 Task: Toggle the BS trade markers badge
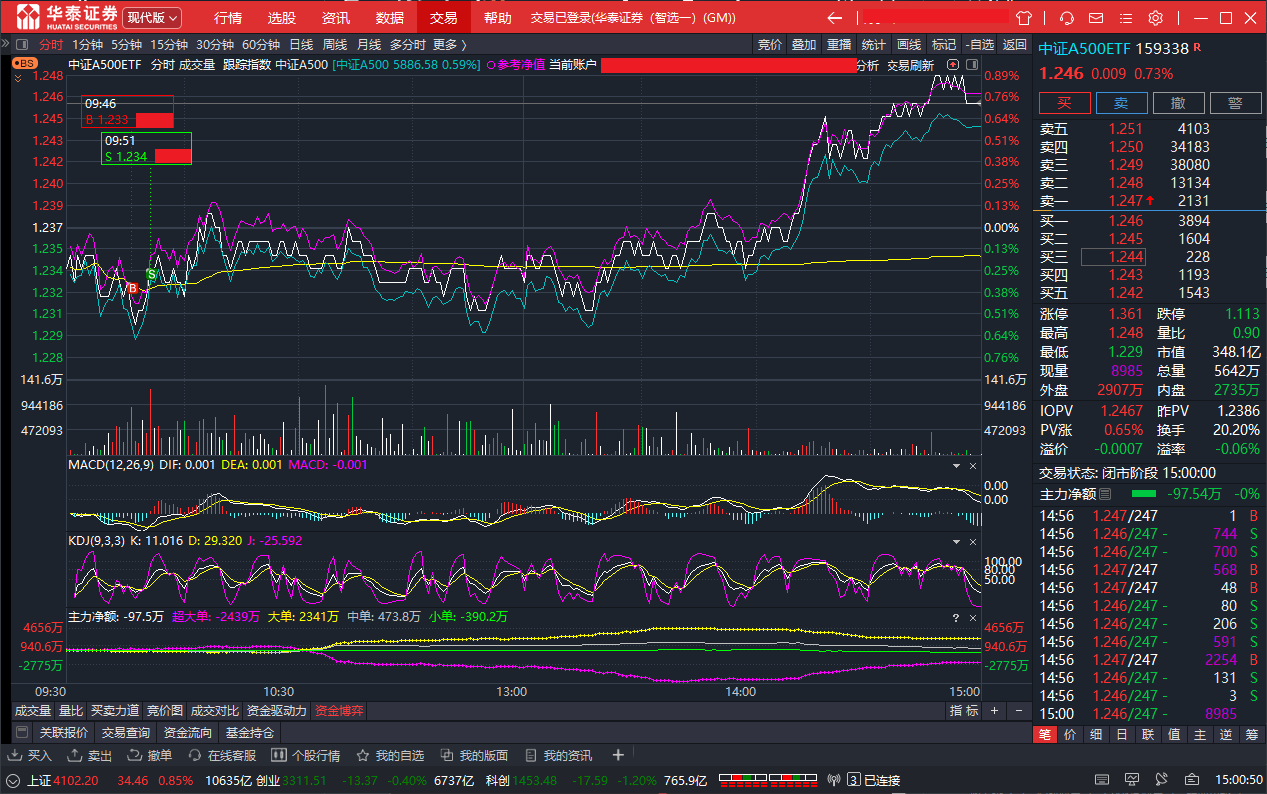coord(24,63)
